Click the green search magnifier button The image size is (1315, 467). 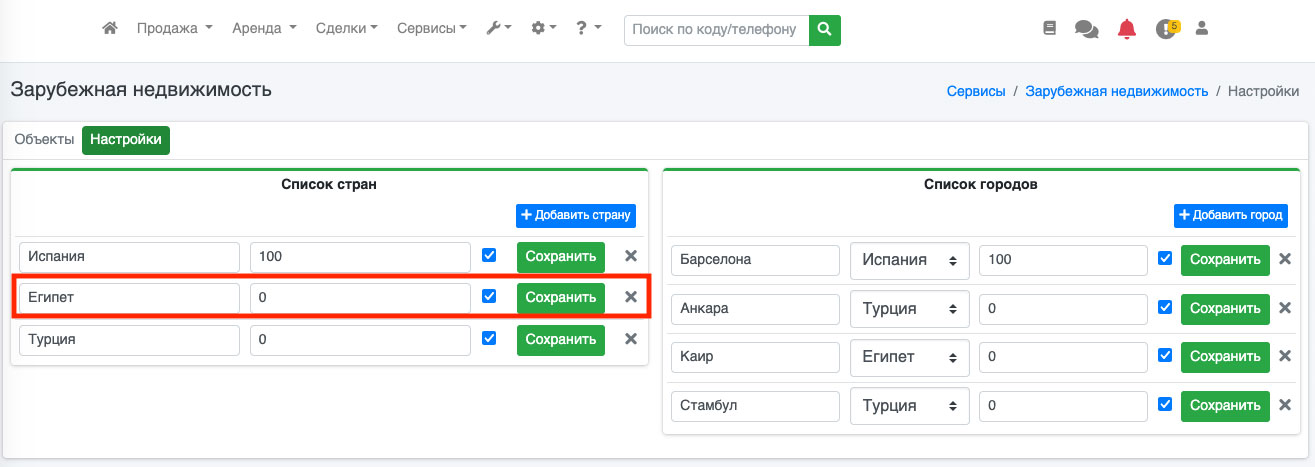(x=824, y=30)
